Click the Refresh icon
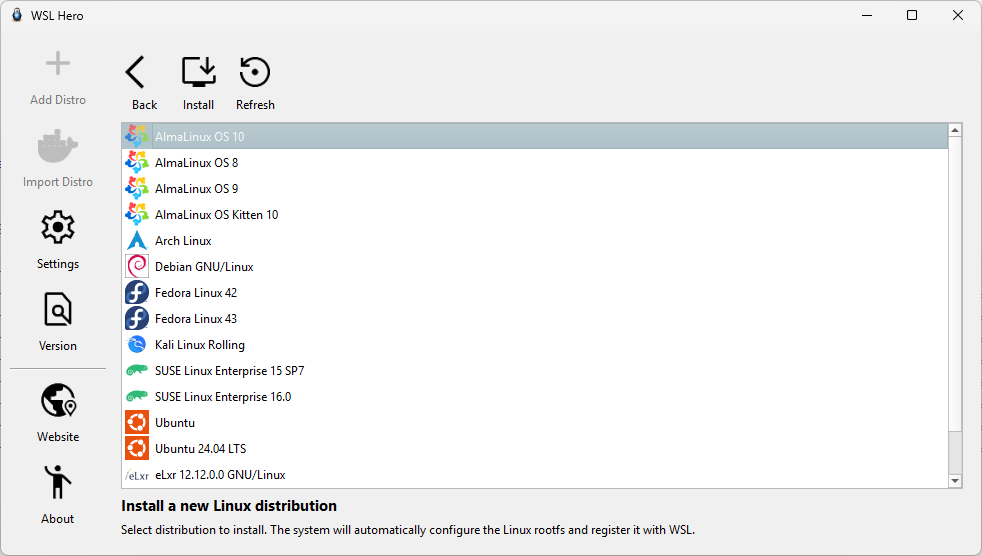 (x=255, y=73)
